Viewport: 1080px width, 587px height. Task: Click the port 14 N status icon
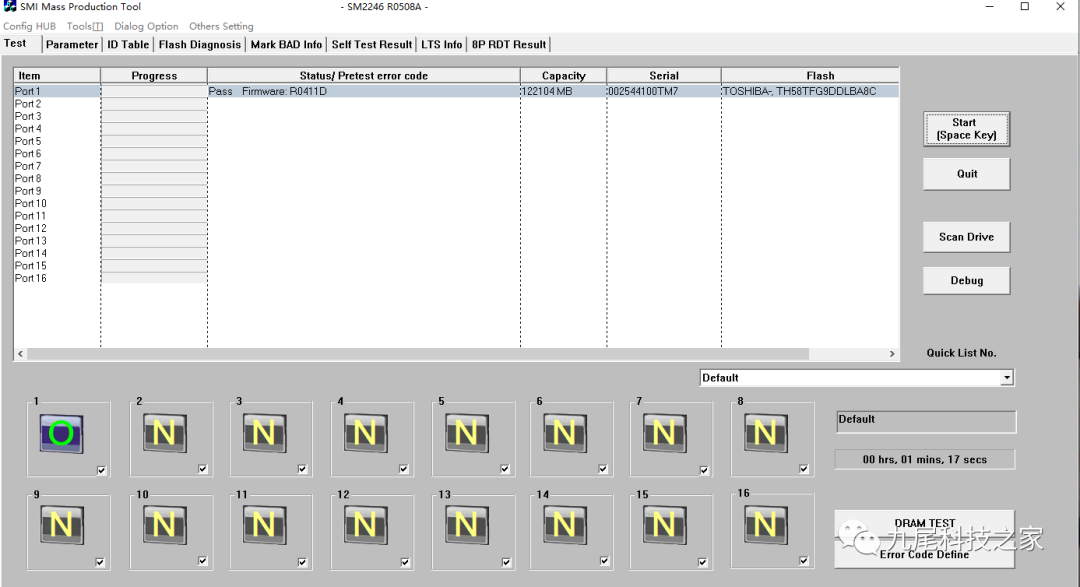click(565, 525)
